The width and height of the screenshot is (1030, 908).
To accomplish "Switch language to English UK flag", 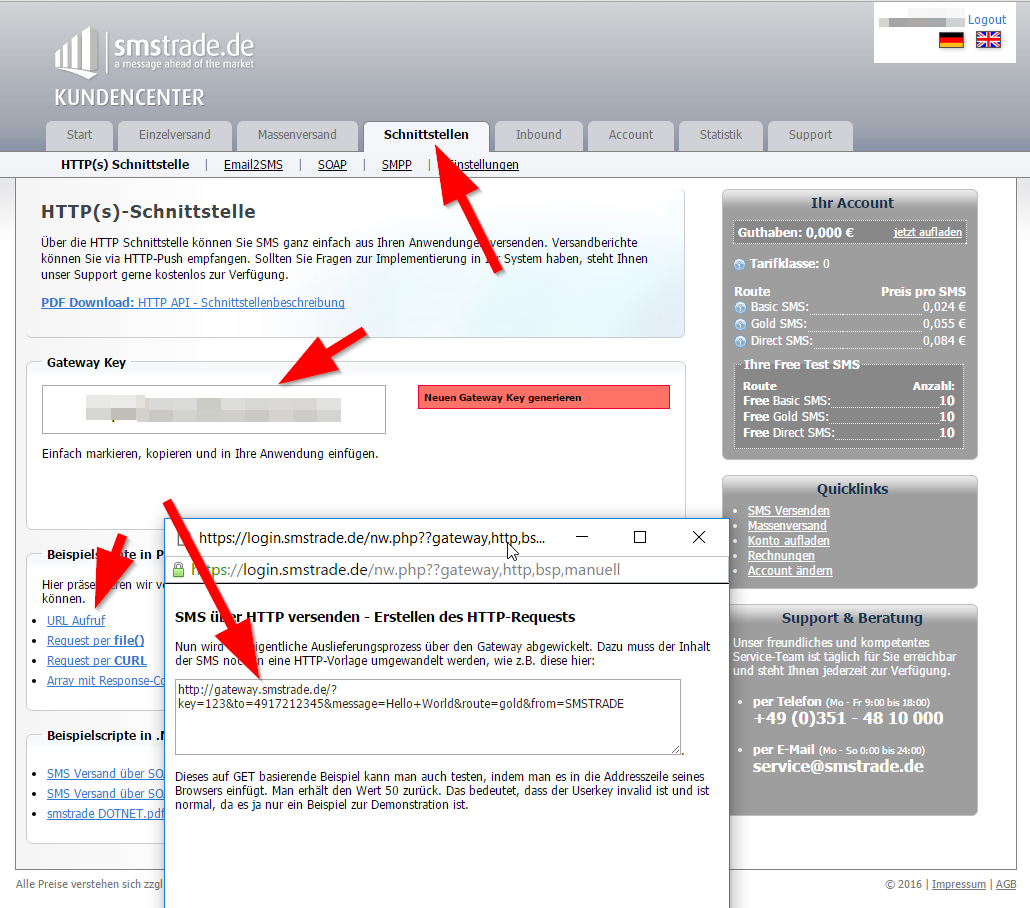I will pos(988,40).
